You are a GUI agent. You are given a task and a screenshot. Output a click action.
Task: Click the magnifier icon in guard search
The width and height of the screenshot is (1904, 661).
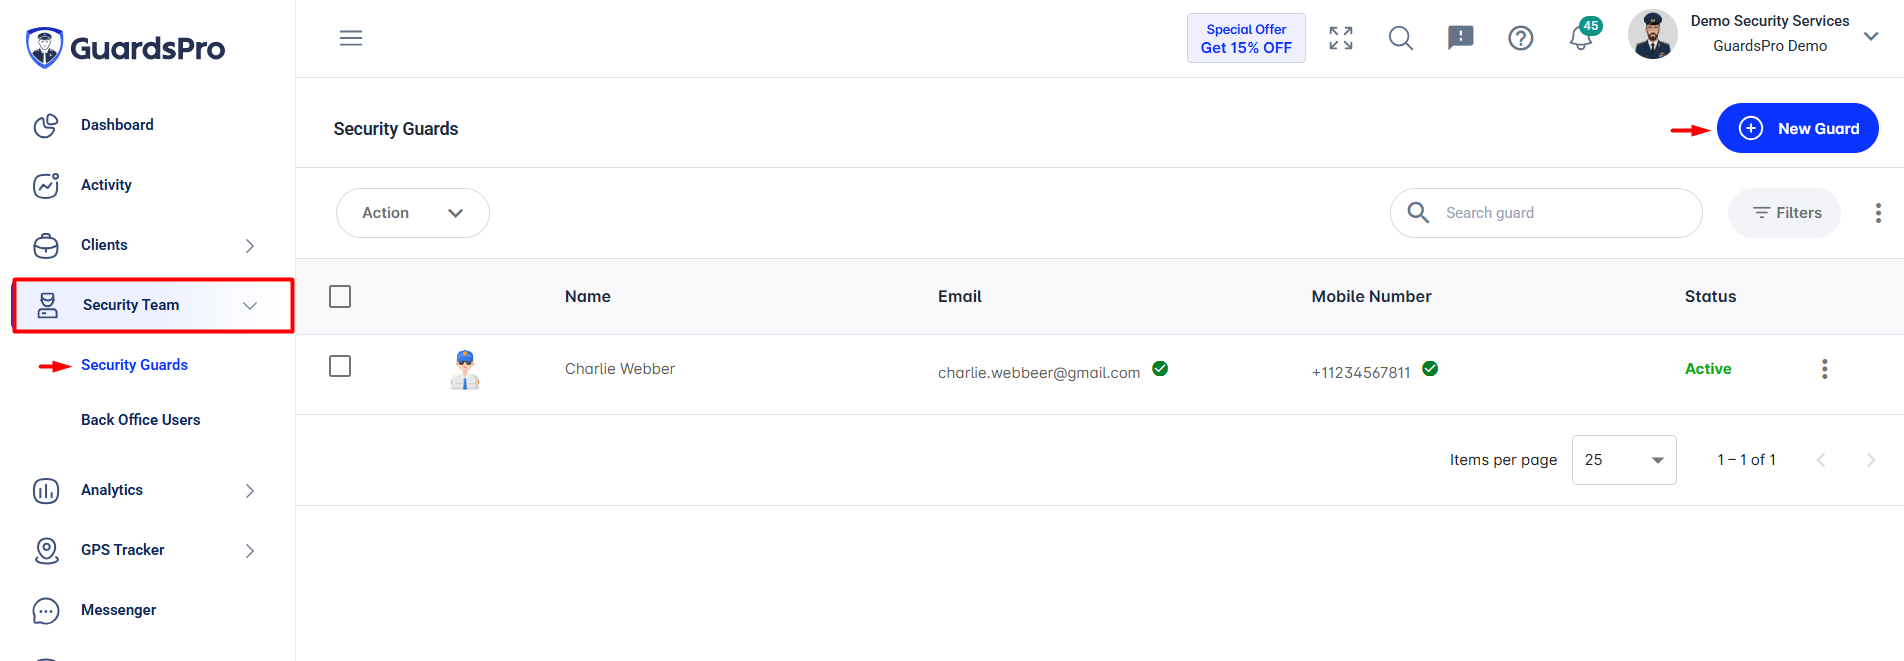coord(1418,212)
